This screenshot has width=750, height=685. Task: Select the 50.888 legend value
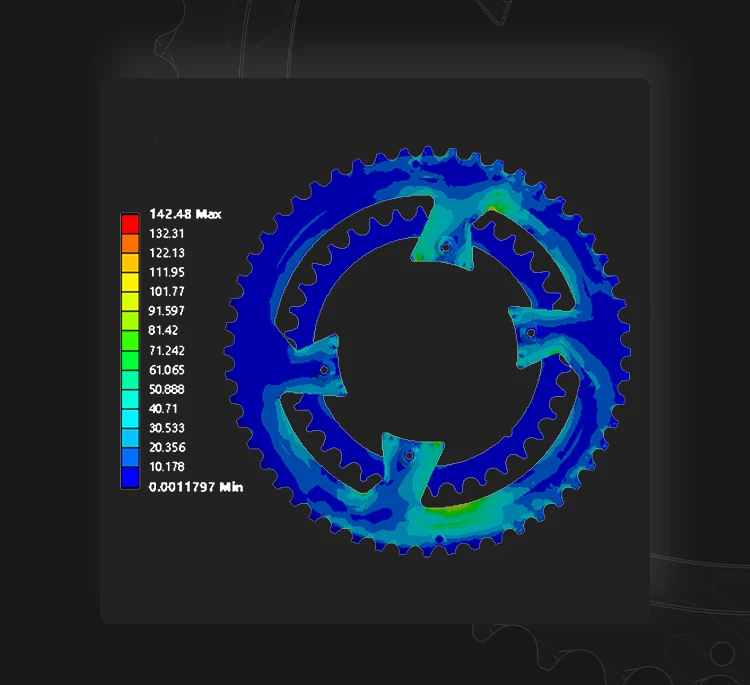(x=166, y=389)
